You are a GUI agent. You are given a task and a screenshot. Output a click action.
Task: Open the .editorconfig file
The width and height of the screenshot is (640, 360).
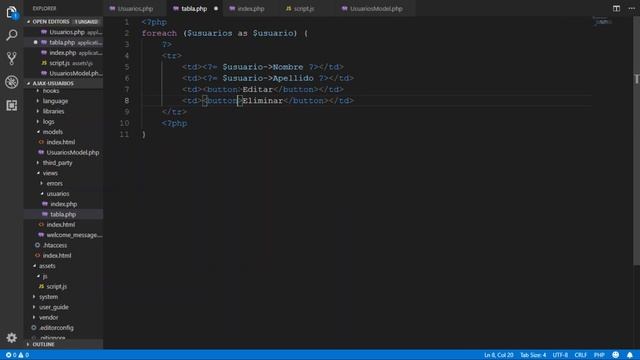pos(63,327)
